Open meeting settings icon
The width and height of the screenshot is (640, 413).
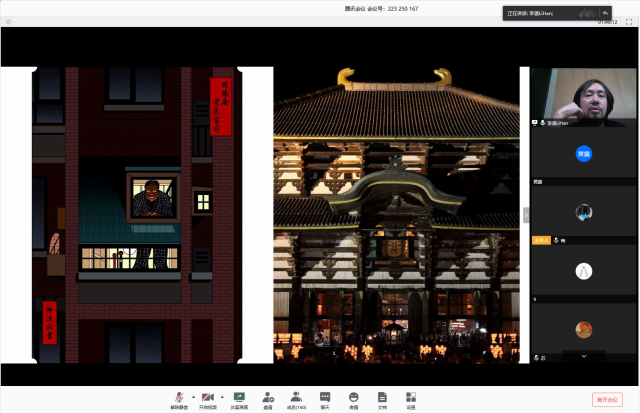[x=411, y=399]
